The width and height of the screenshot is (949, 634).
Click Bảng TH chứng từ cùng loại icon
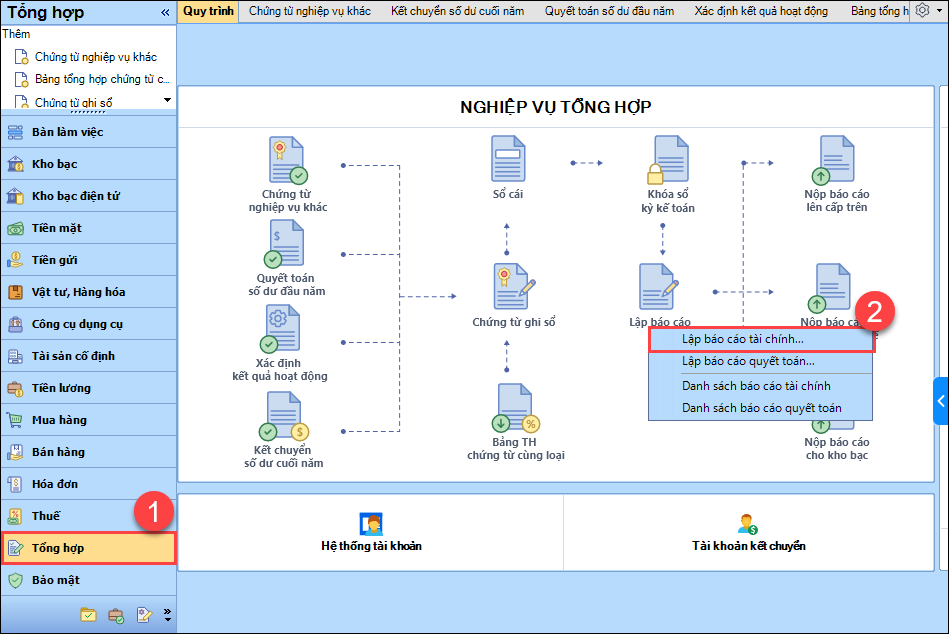(515, 409)
